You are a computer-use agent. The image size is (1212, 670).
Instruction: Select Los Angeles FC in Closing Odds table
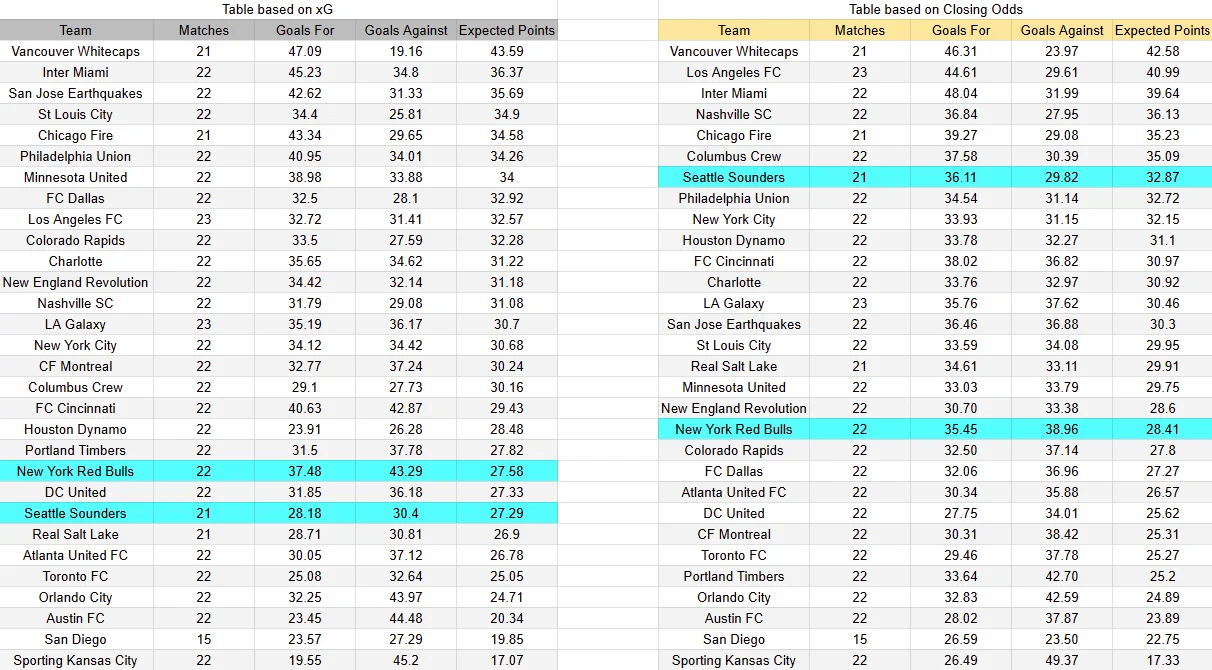[734, 72]
